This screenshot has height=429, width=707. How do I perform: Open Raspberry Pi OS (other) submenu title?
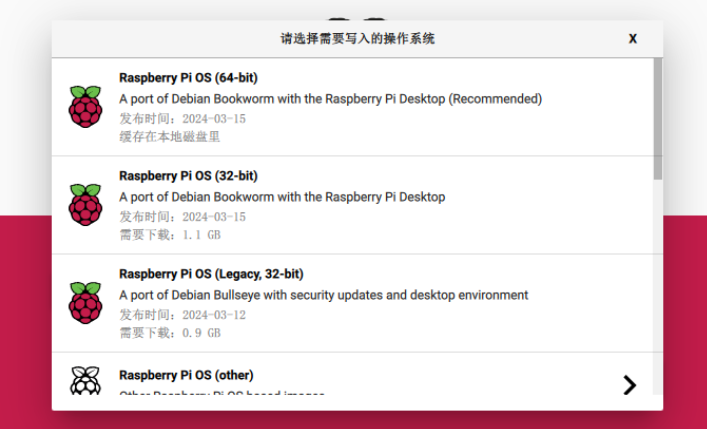[186, 375]
